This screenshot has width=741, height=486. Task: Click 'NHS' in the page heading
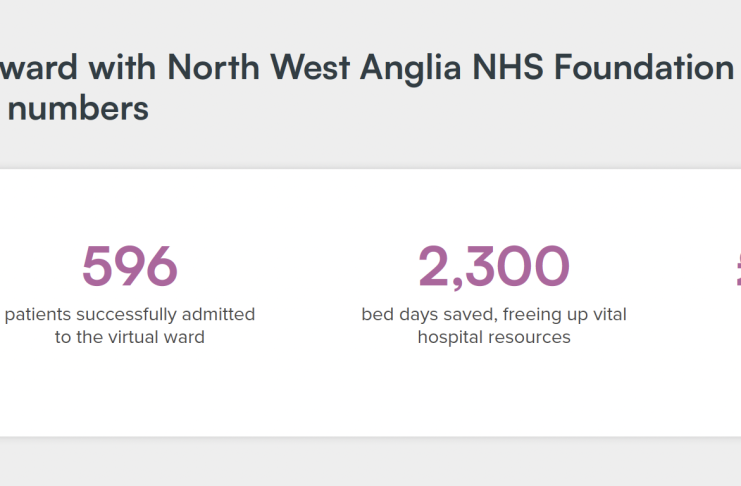508,67
